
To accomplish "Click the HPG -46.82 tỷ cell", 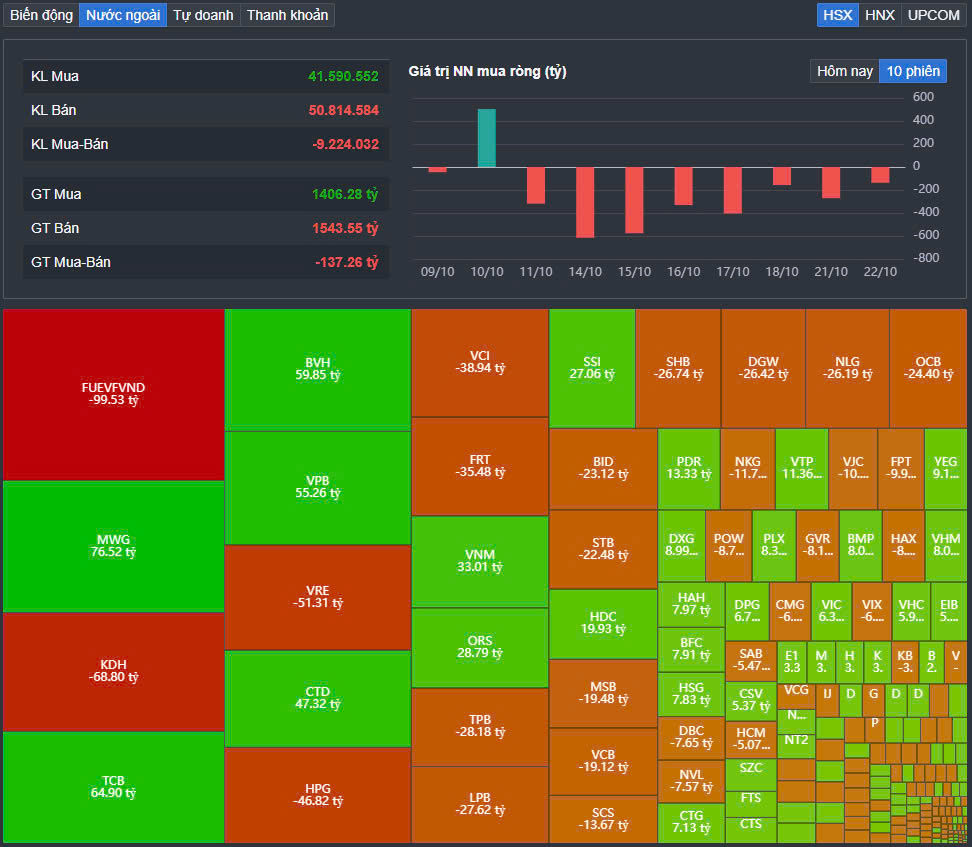I will (x=317, y=795).
